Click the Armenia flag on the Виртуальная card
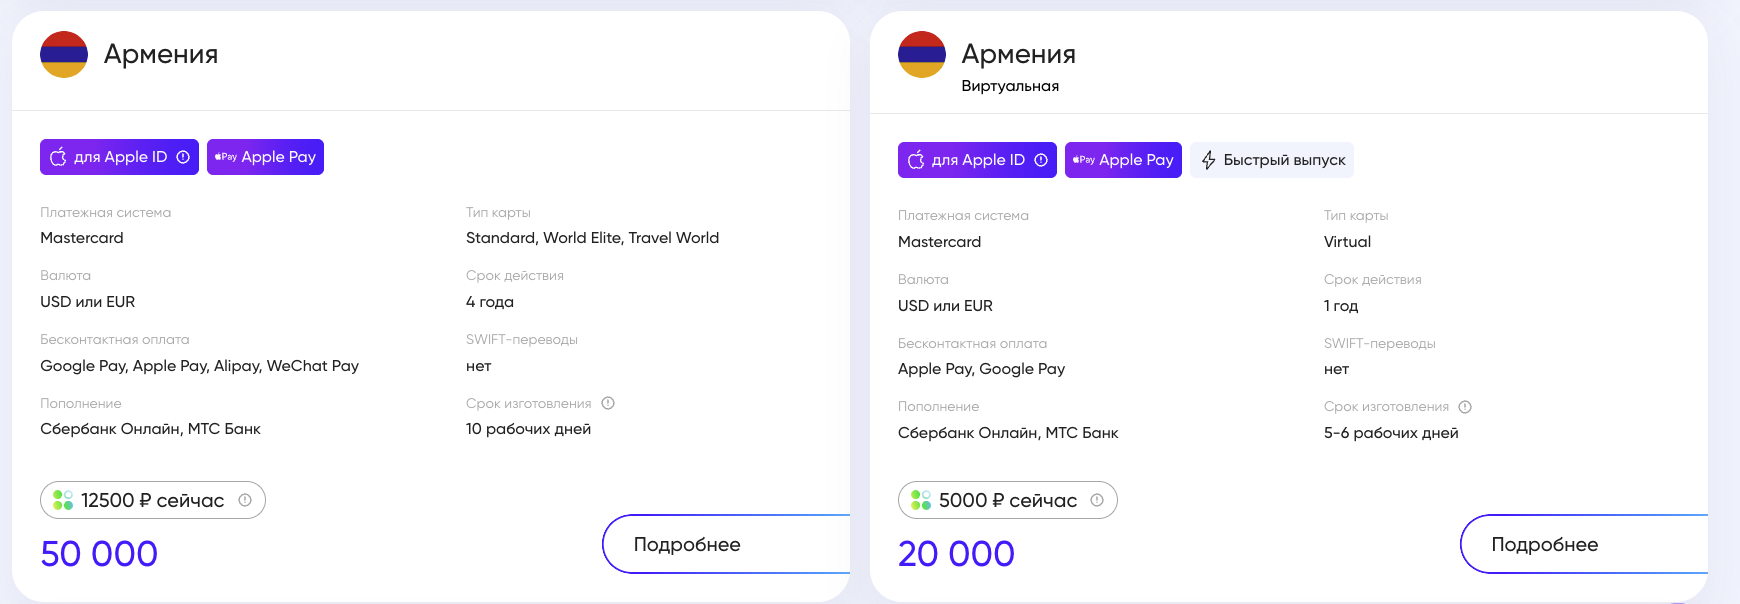1740x604 pixels. pyautogui.click(x=922, y=54)
